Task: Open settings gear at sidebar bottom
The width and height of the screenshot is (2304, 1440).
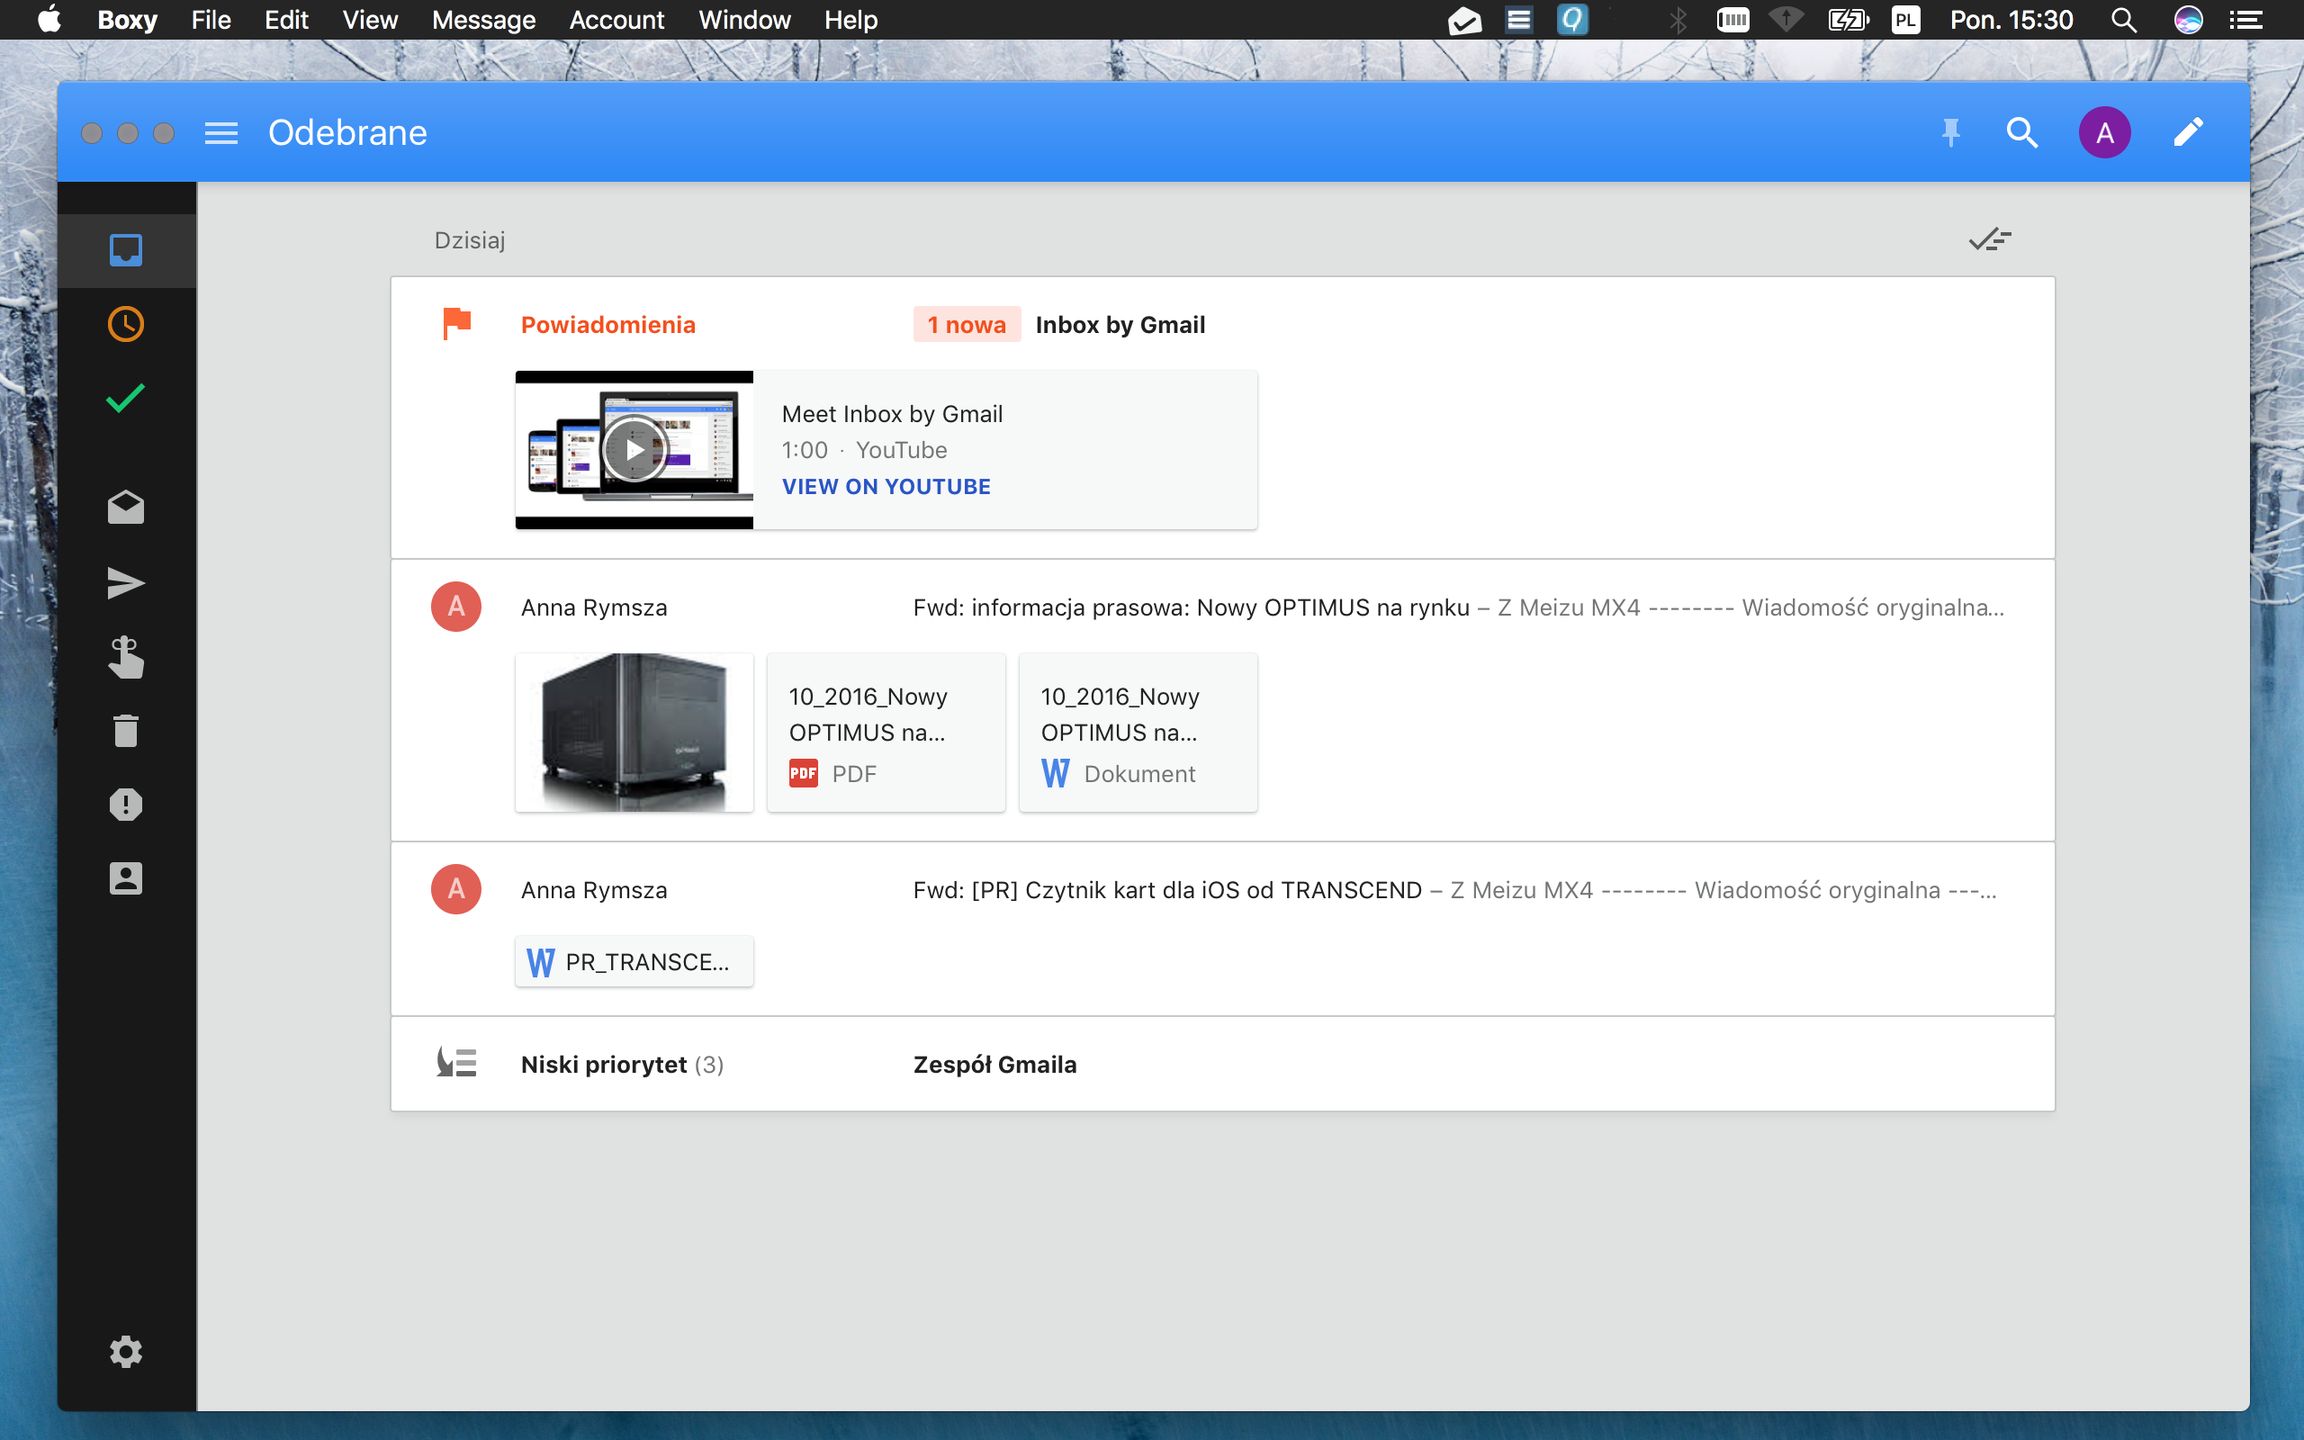Action: pos(126,1352)
